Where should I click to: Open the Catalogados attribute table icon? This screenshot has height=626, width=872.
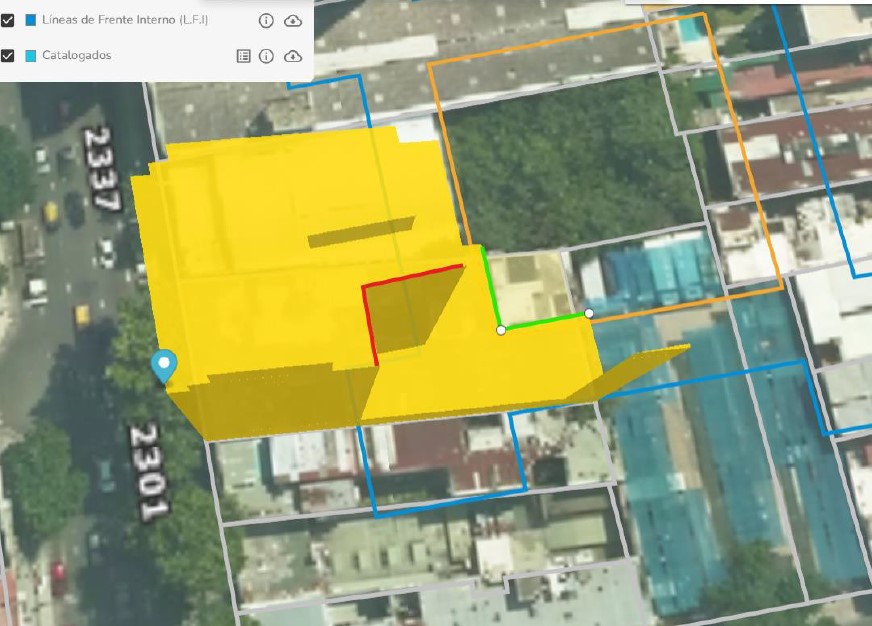tap(244, 56)
